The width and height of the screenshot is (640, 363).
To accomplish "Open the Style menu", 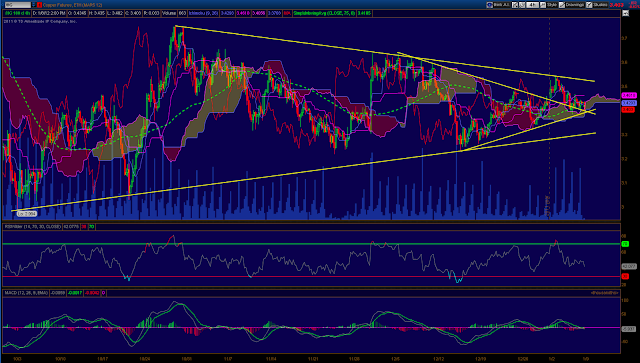I will pos(552,5).
